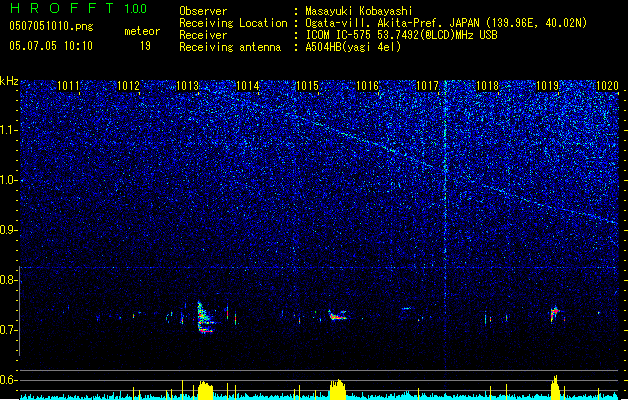Image resolution: width=629 pixels, height=400 pixels.
Task: Click the meteor echo between 1015 and 1016
Action: [337, 315]
